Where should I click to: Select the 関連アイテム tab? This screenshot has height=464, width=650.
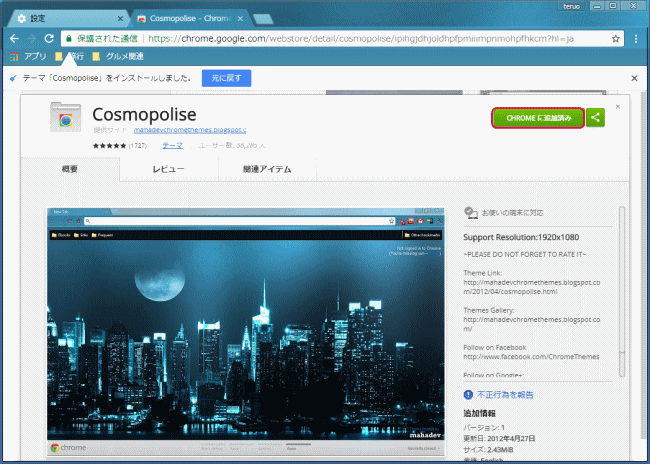pos(267,169)
